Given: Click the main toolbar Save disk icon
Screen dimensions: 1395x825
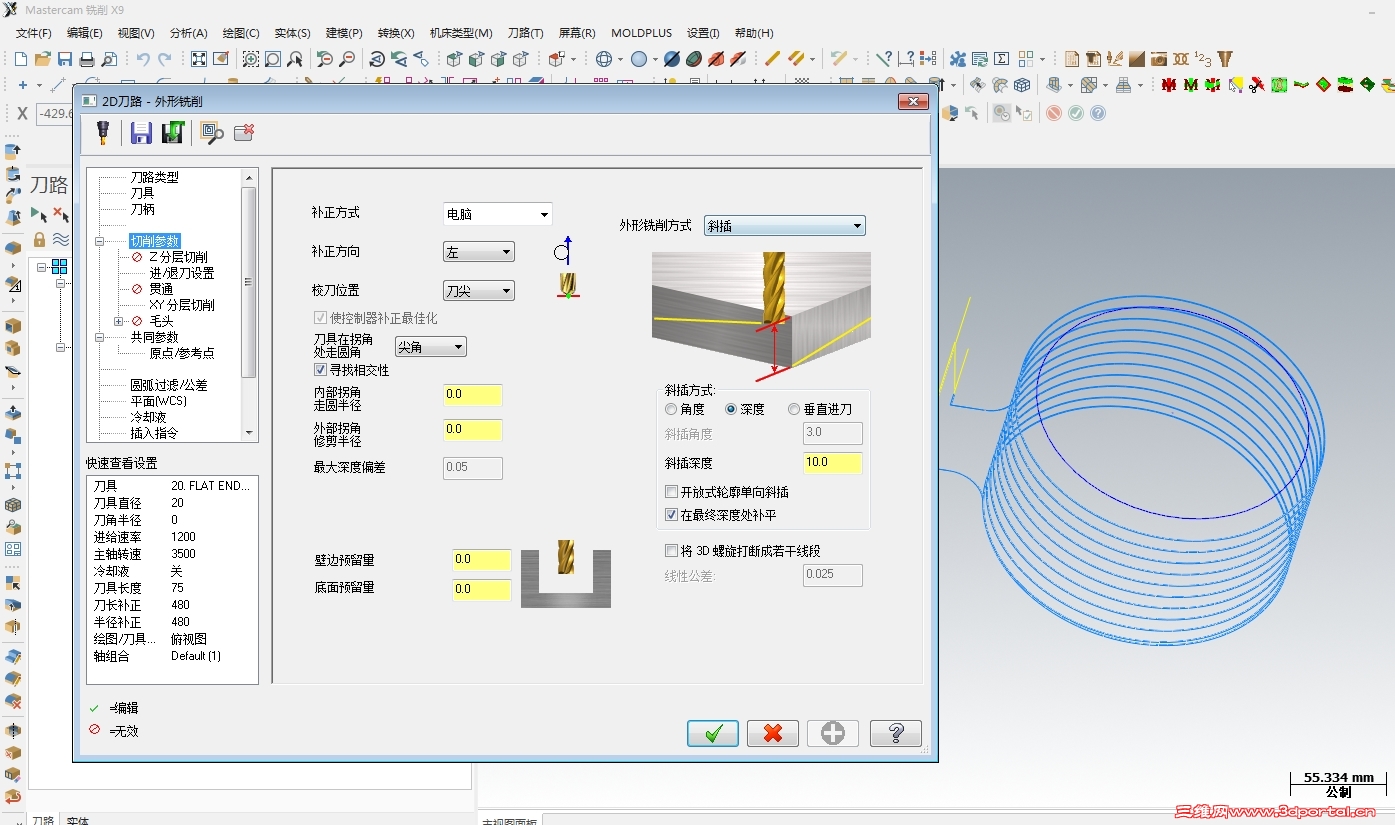Looking at the screenshot, I should click(65, 59).
